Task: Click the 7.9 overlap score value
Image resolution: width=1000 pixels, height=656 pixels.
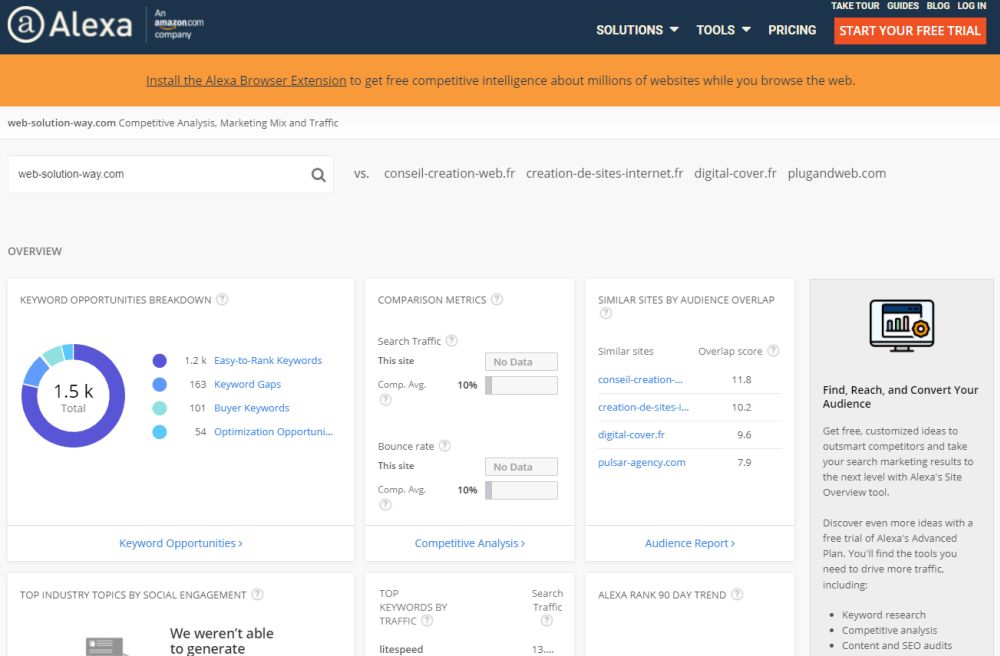Action: [744, 462]
